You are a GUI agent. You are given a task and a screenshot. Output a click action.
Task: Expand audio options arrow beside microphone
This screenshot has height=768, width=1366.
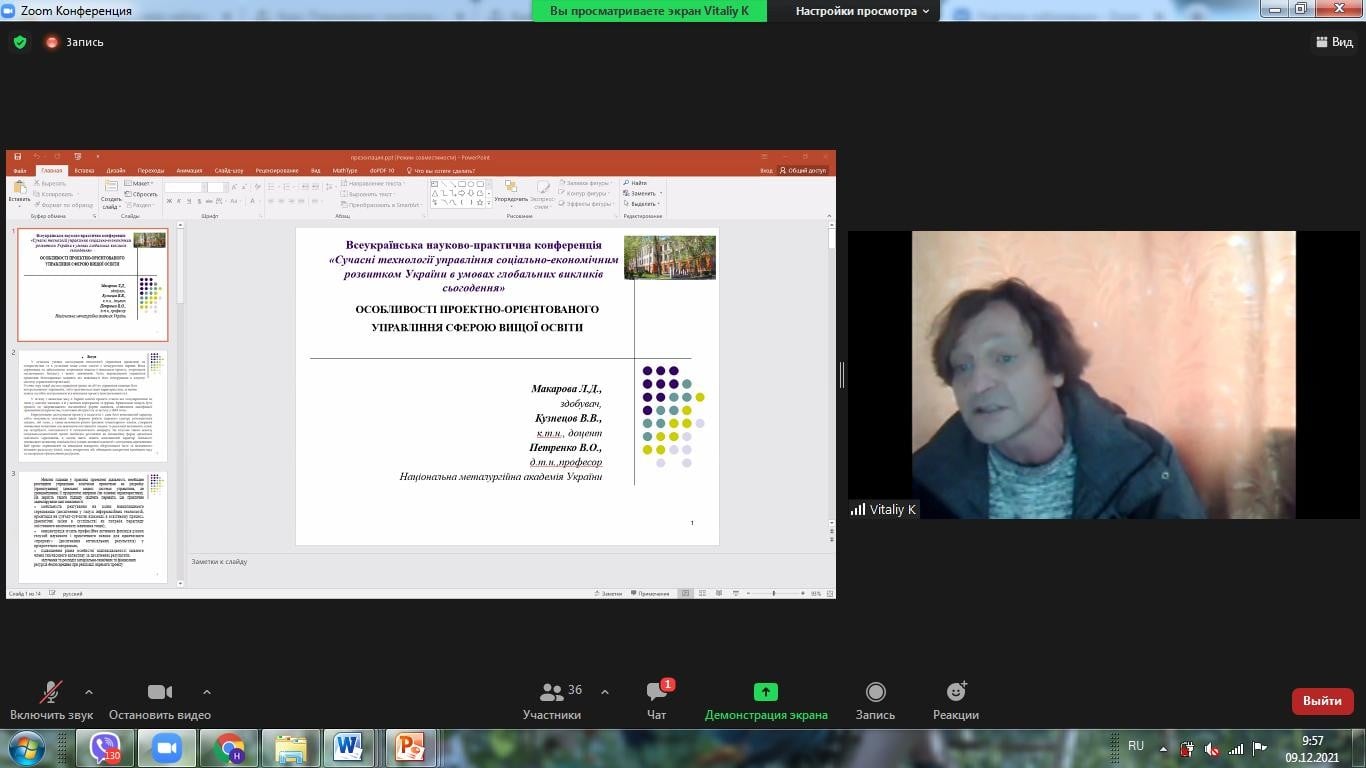tap(89, 692)
